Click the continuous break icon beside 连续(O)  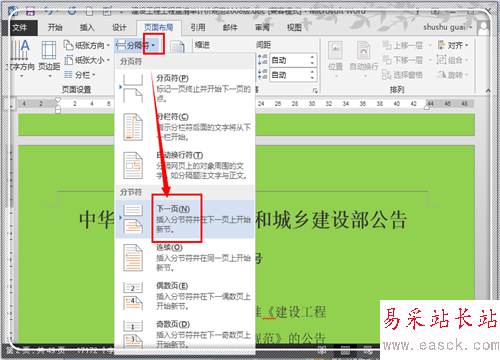point(133,258)
